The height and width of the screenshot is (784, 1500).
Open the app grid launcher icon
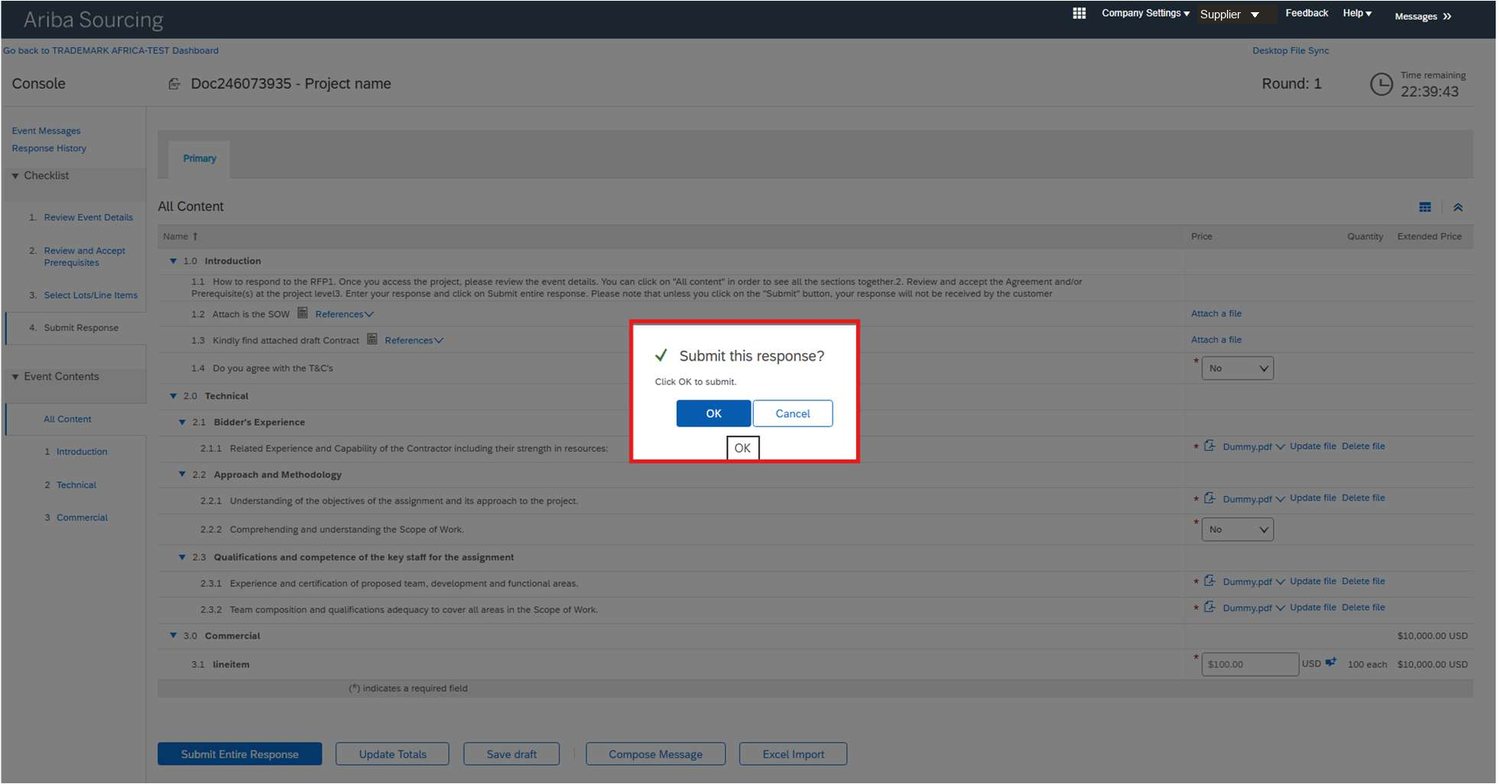[x=1079, y=13]
